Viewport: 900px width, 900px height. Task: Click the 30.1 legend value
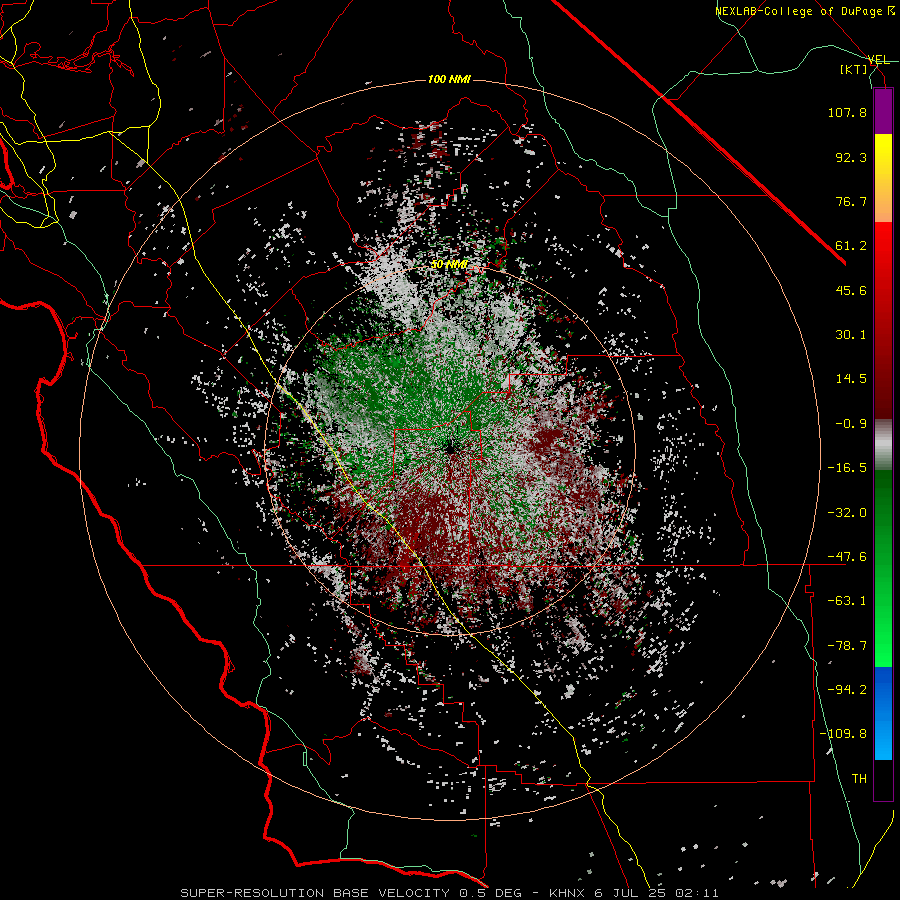coord(851,335)
